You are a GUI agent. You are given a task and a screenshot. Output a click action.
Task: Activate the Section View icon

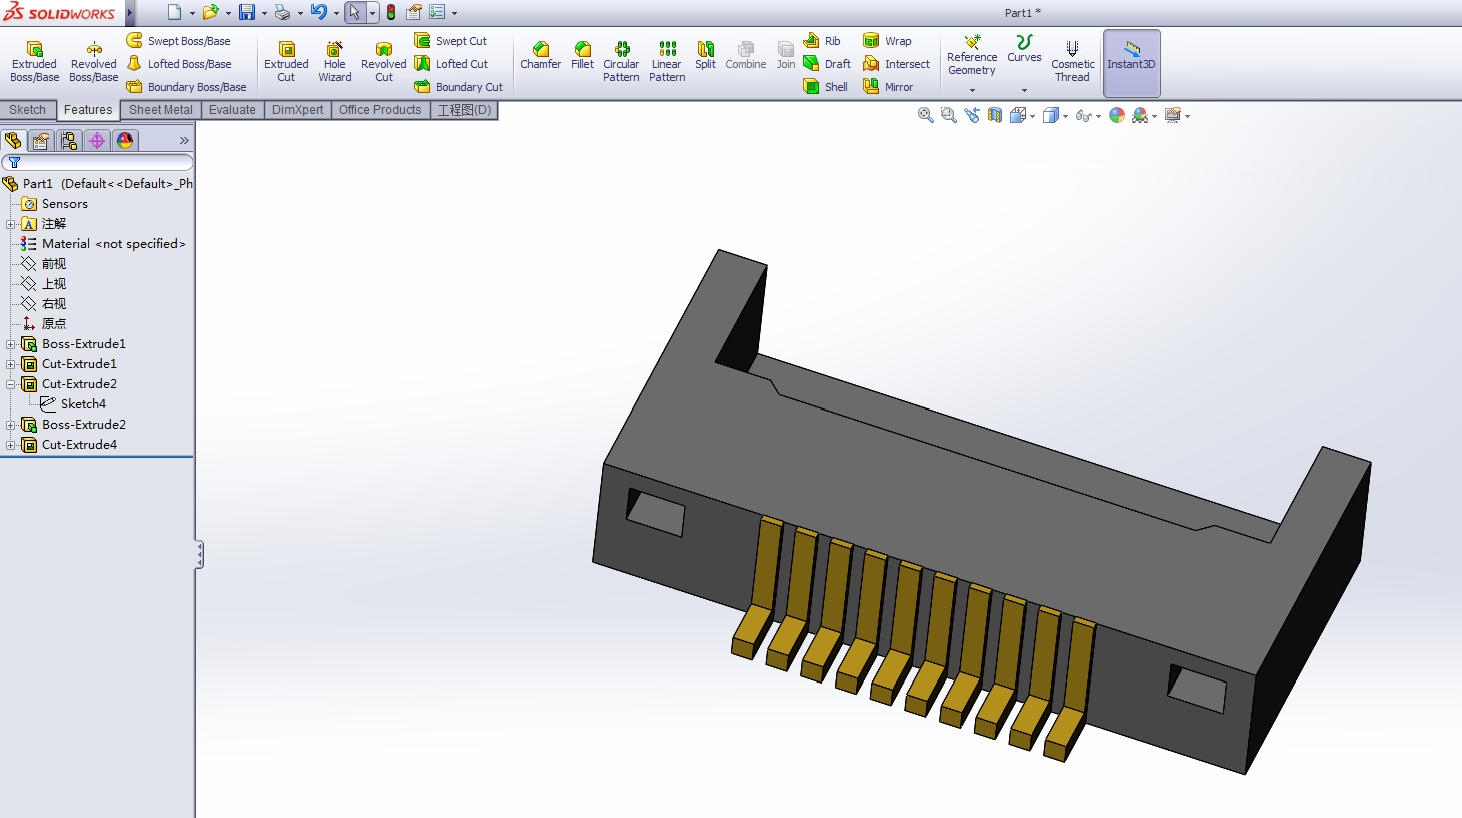point(995,115)
